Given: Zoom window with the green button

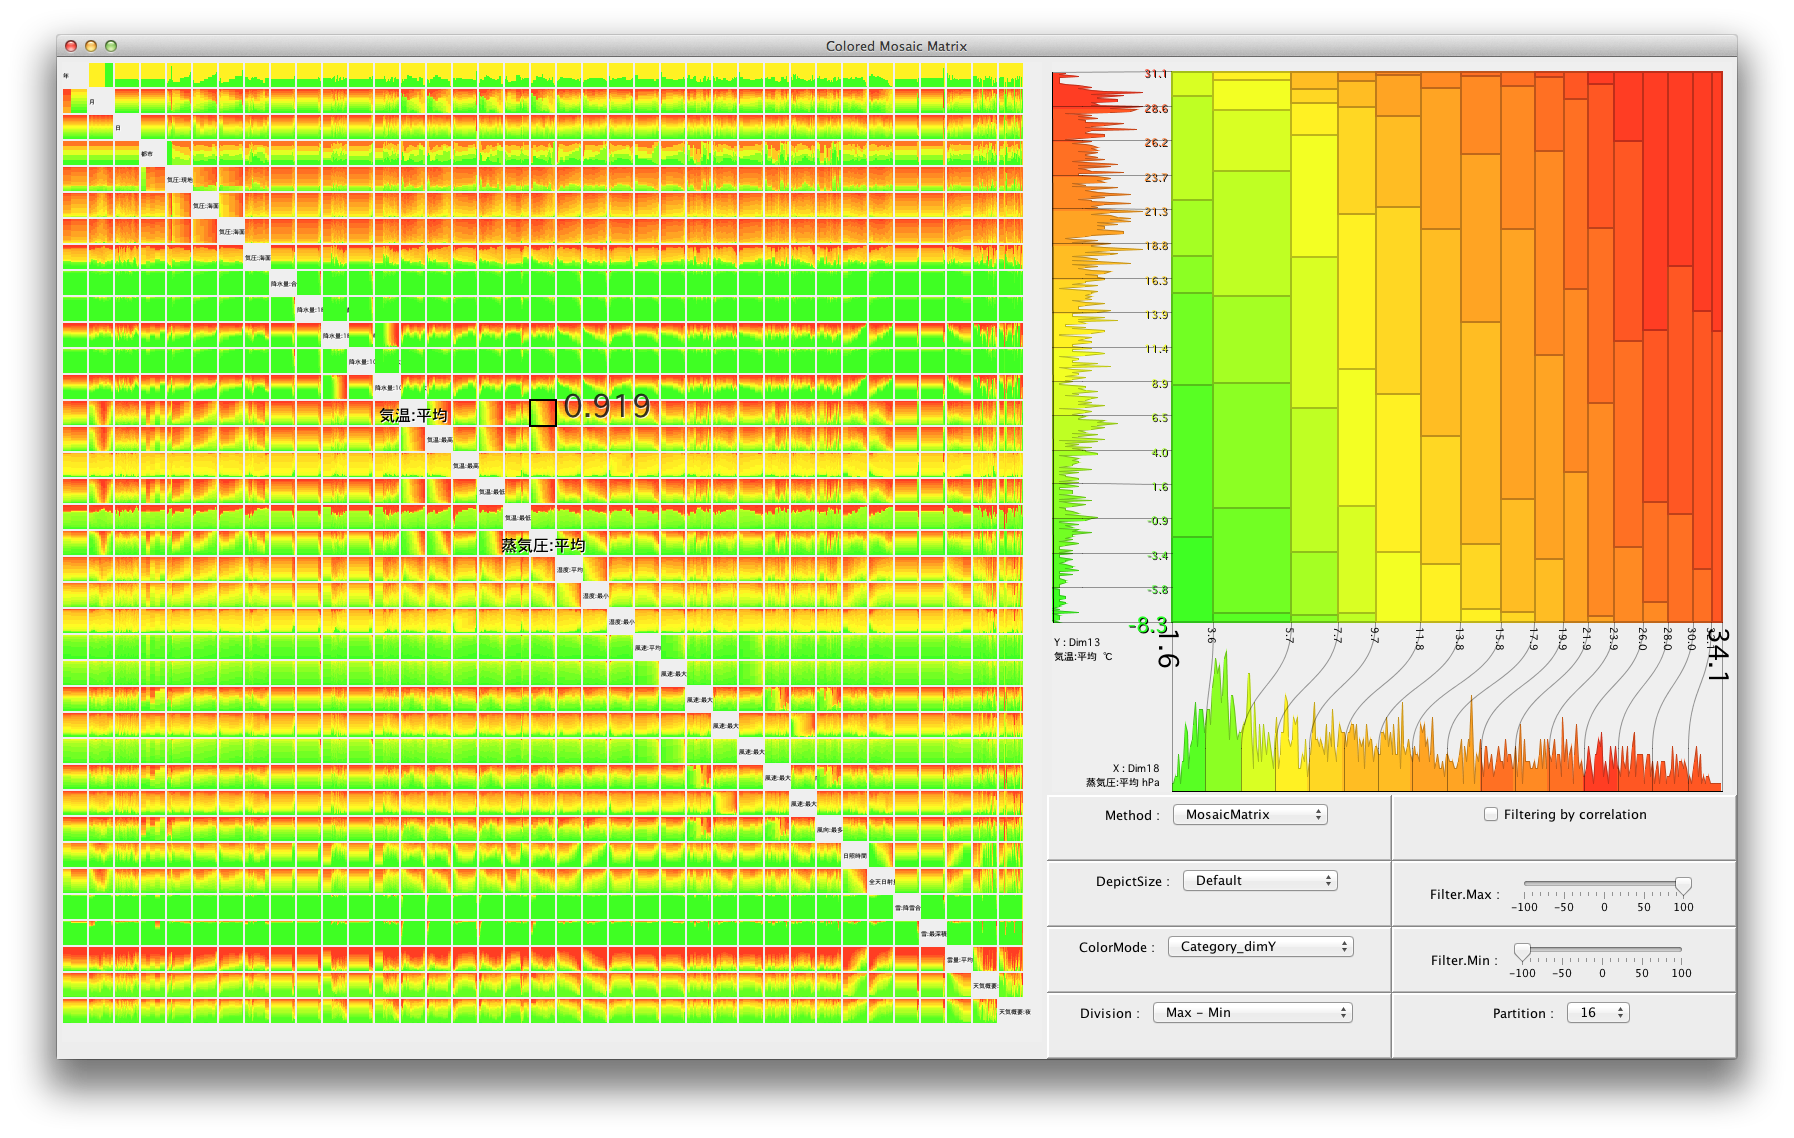Looking at the screenshot, I should point(111,46).
